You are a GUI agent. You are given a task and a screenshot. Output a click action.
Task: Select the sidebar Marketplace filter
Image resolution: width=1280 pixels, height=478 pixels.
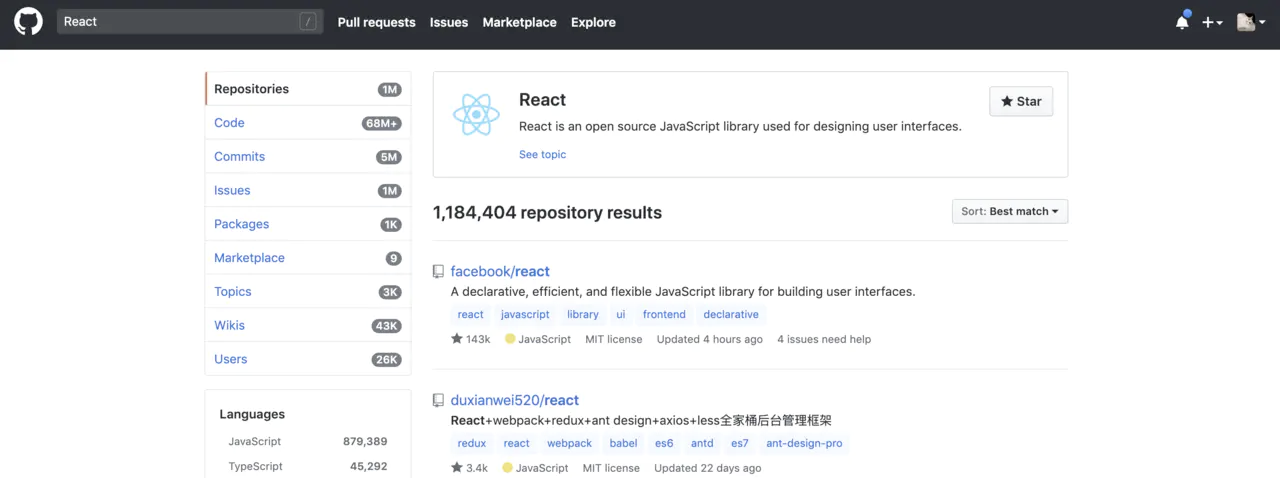(x=308, y=258)
